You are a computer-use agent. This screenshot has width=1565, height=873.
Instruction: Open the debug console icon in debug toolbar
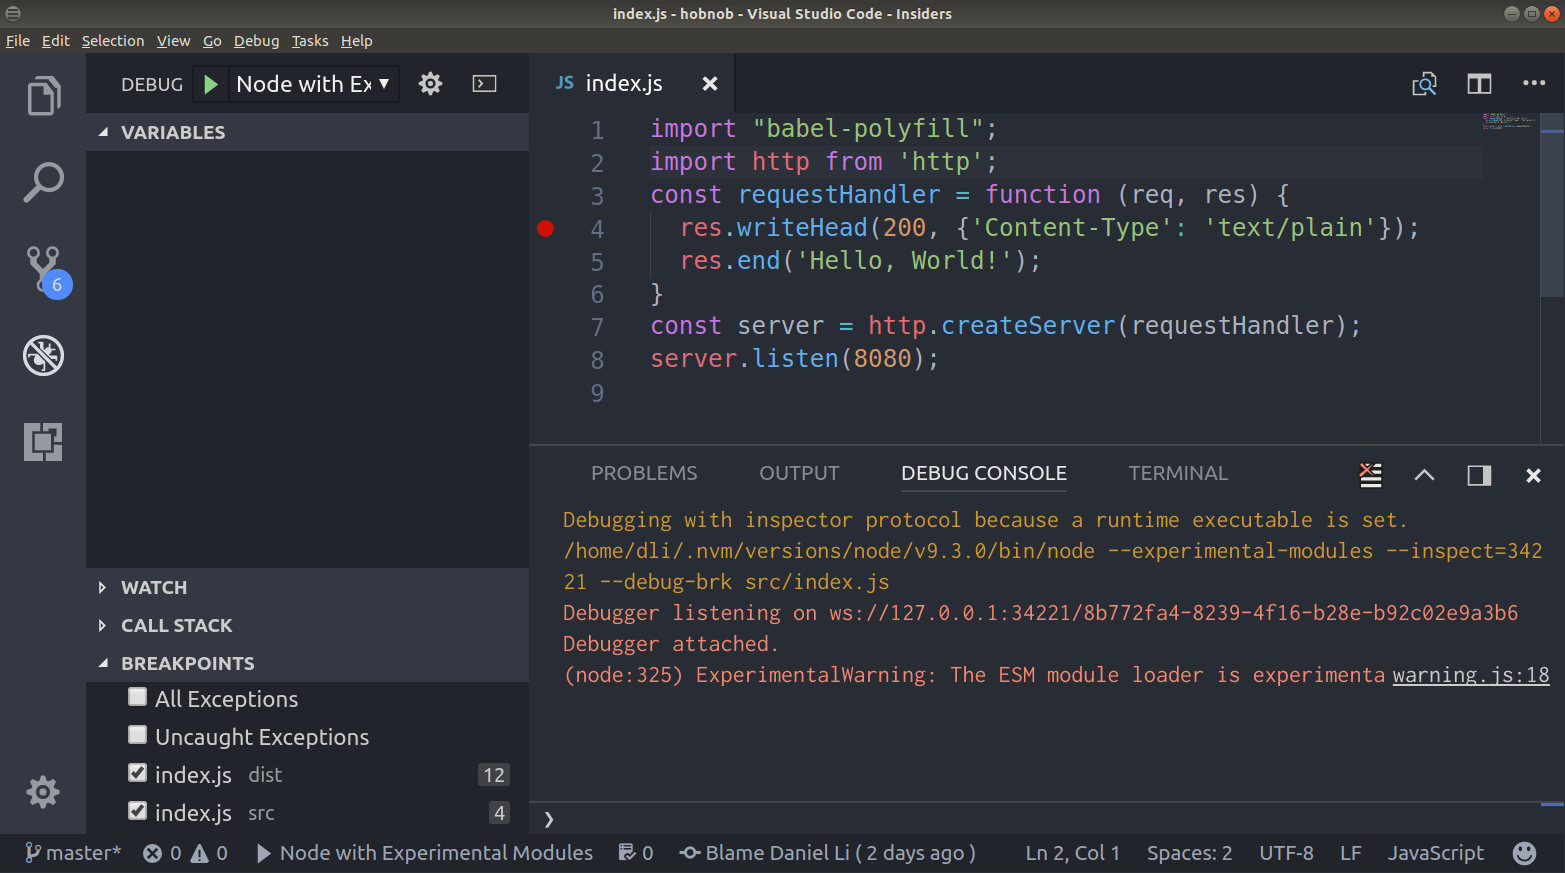tap(484, 84)
